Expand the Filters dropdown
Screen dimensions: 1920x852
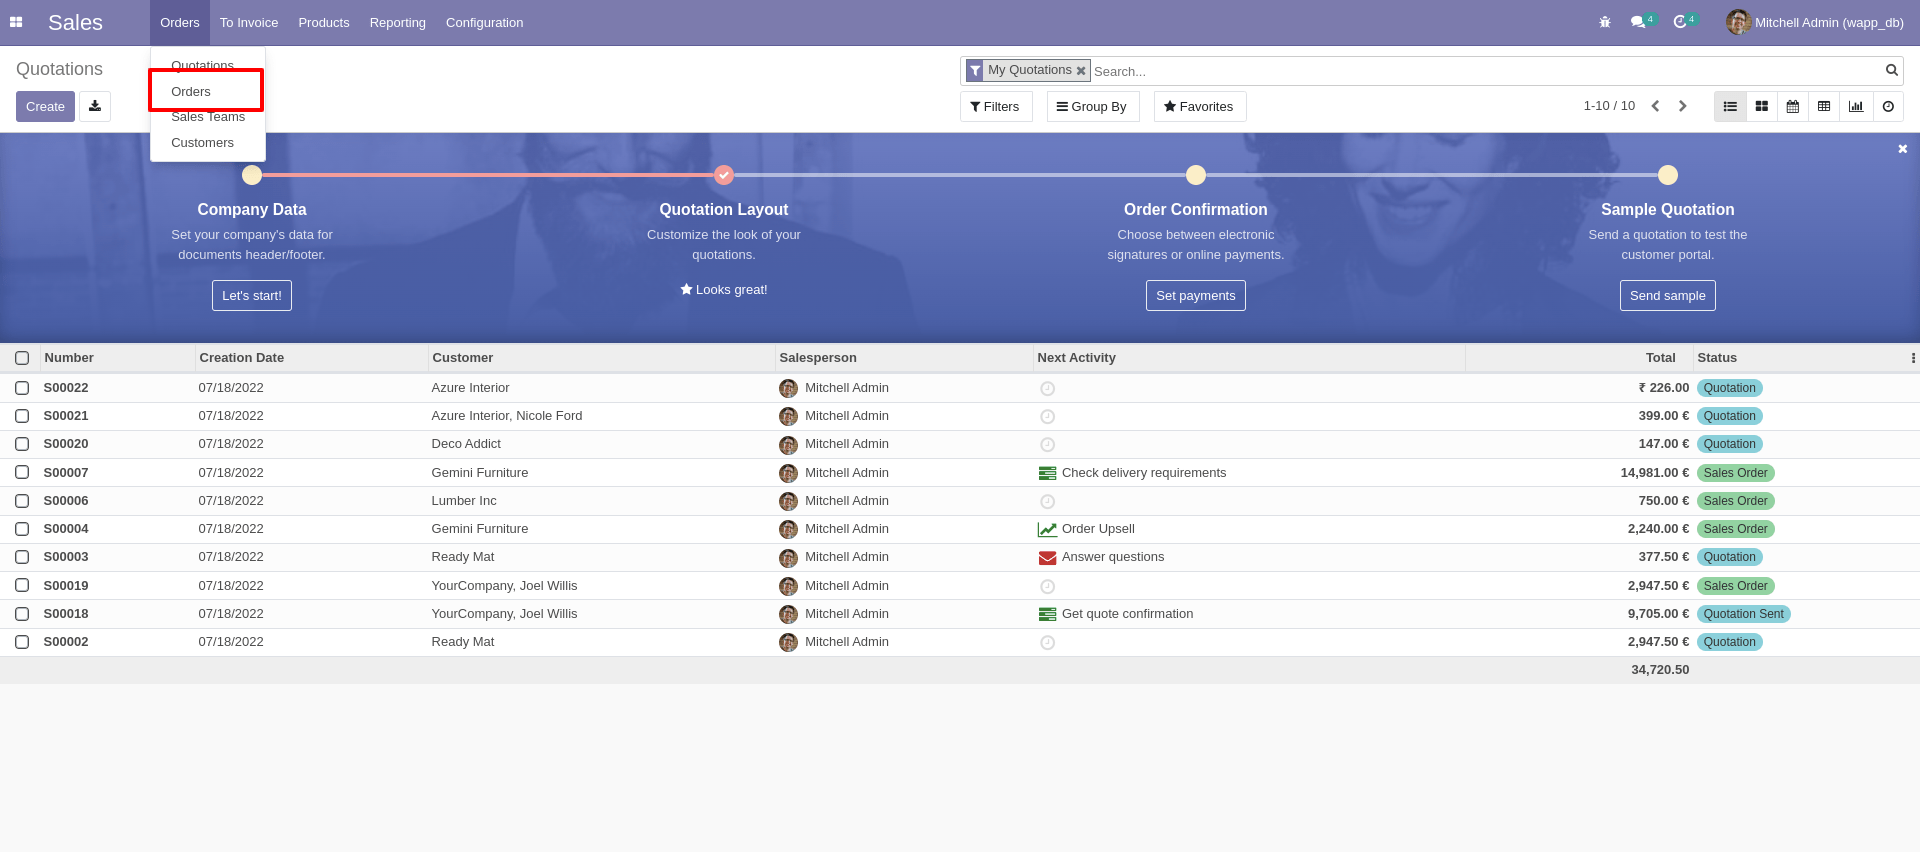[x=995, y=107]
